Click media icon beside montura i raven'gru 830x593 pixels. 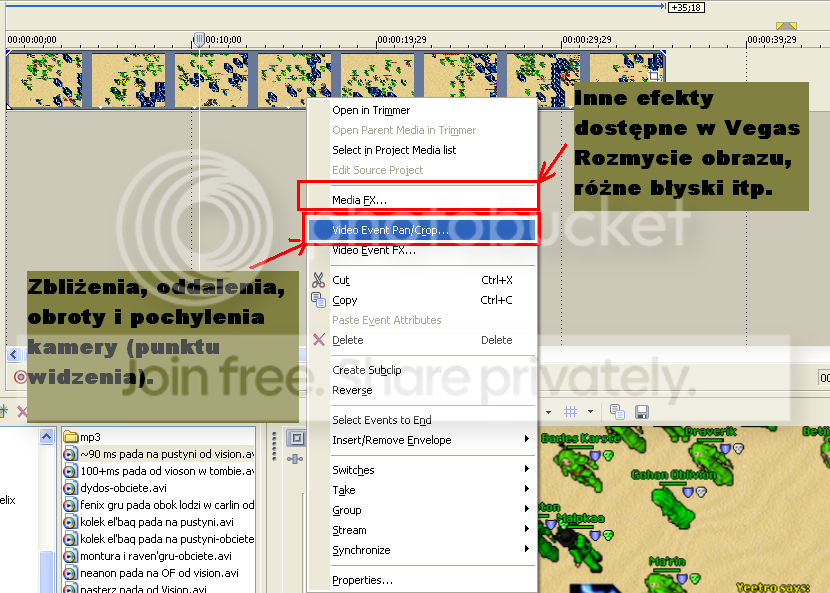(70, 556)
